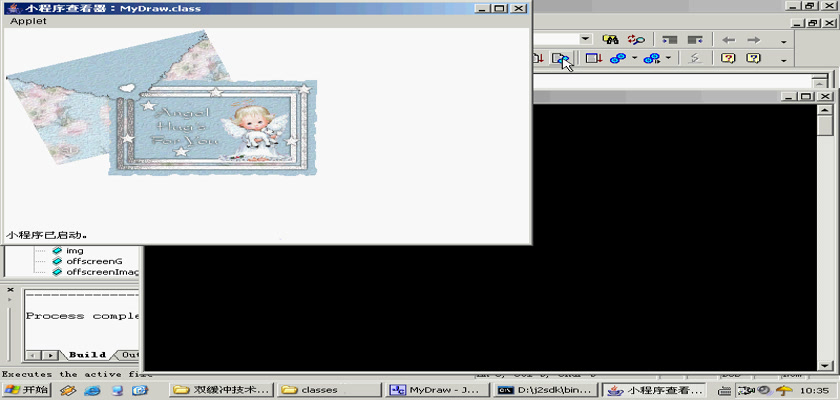Click the tab scroll-left arrow in output panel
The width and height of the screenshot is (840, 400).
(33, 356)
